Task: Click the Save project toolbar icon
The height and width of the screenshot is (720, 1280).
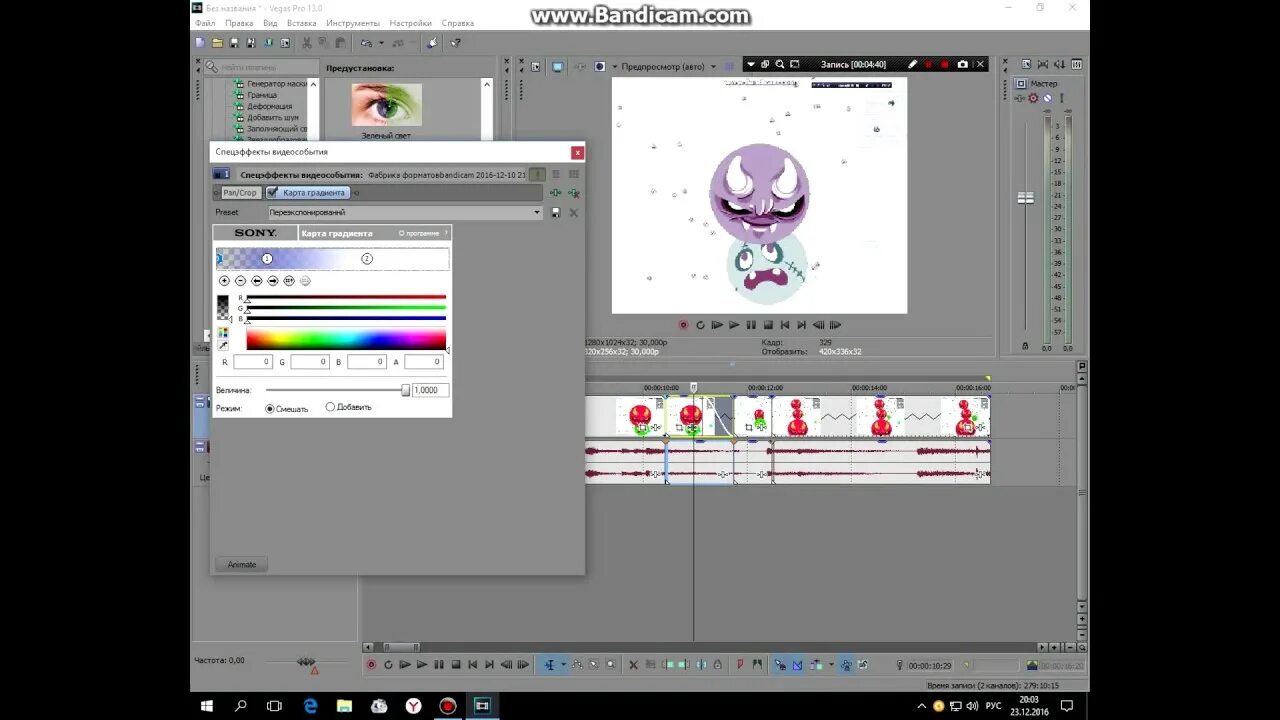Action: (234, 43)
